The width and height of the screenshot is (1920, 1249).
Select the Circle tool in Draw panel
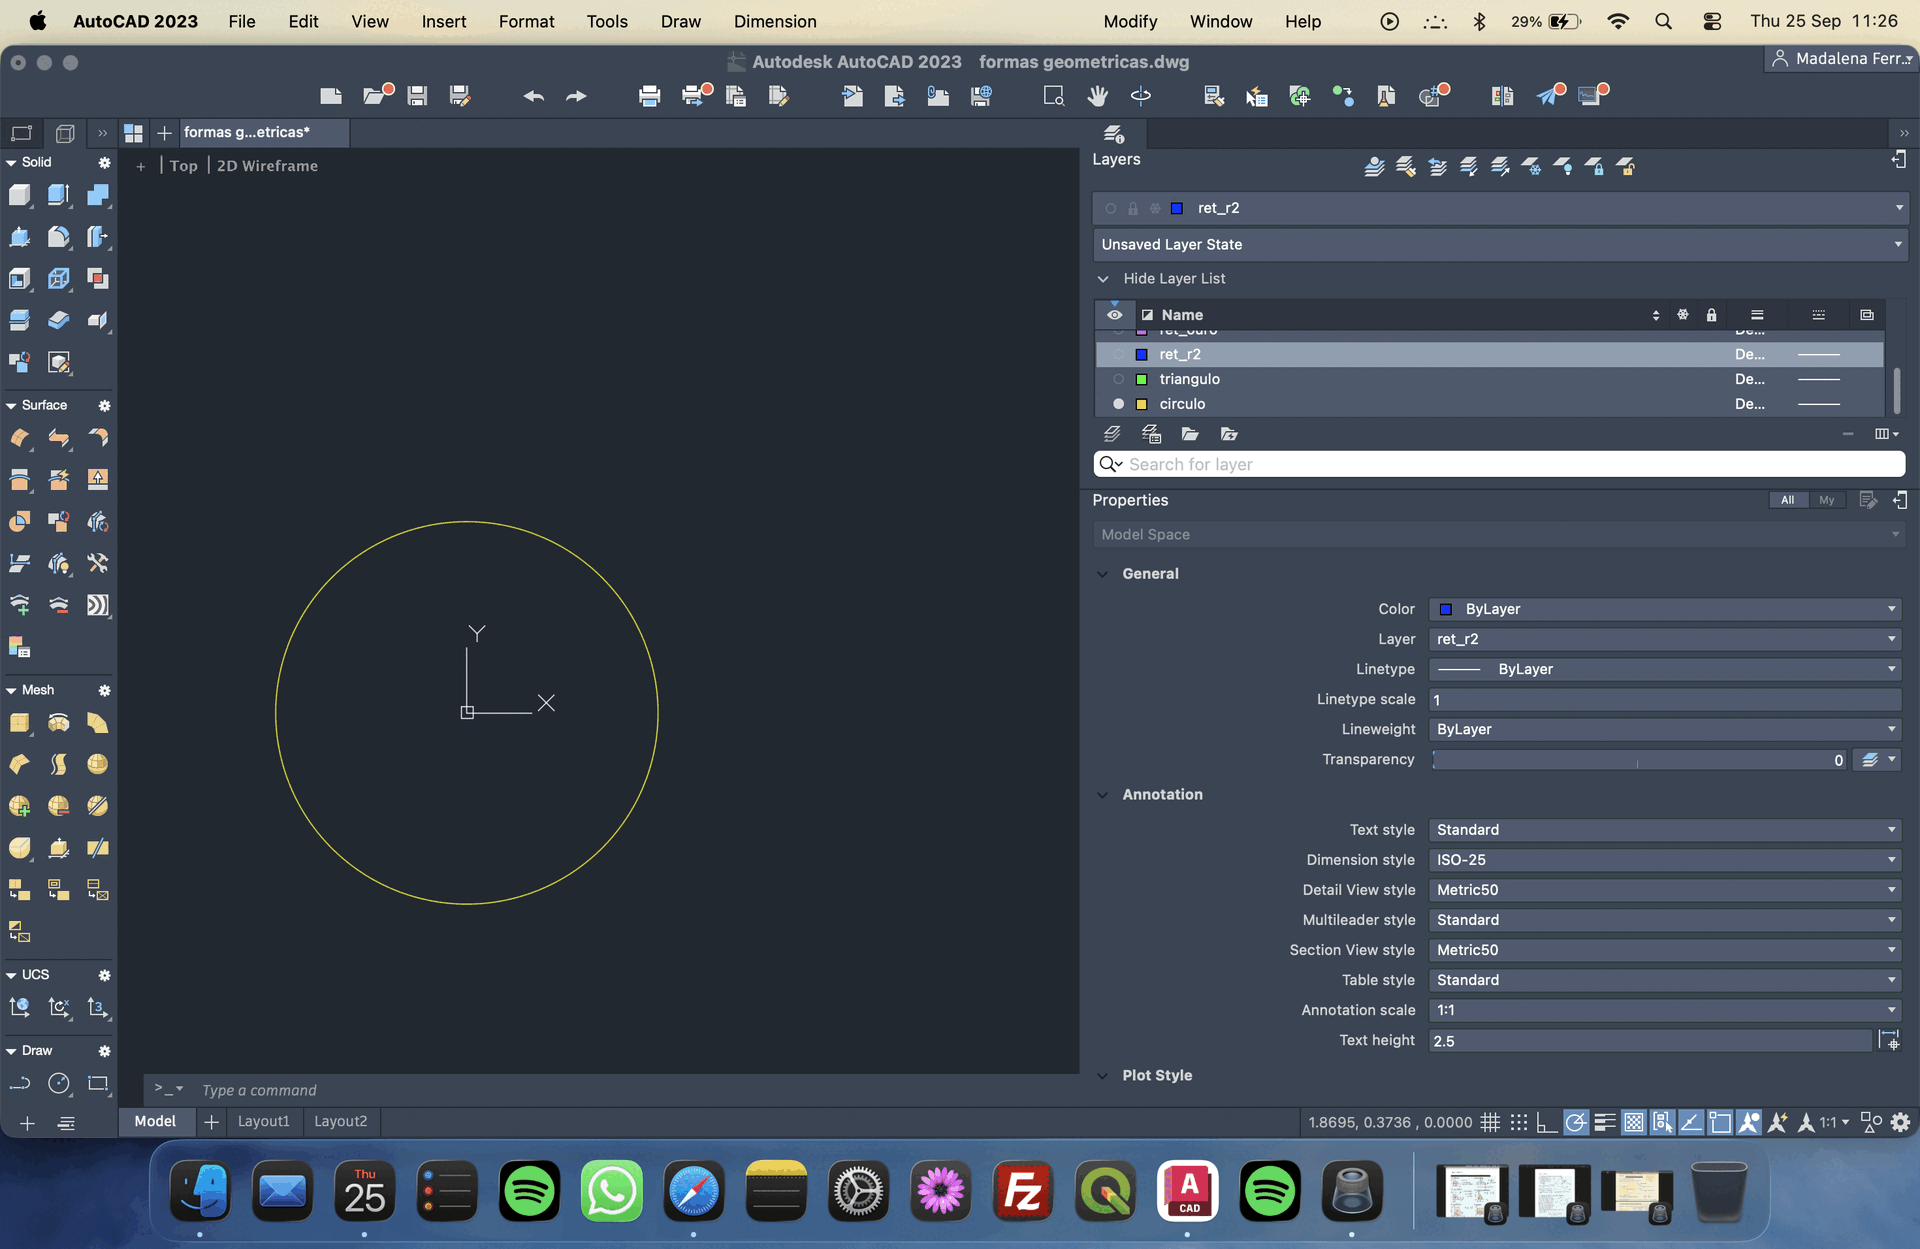tap(59, 1084)
